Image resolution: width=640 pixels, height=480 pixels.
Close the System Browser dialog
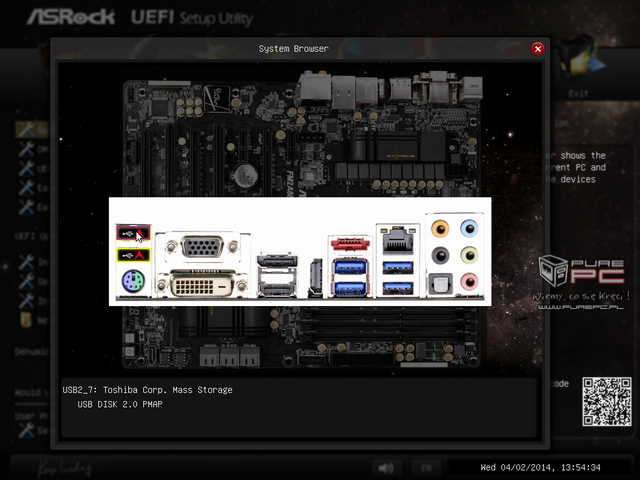538,49
